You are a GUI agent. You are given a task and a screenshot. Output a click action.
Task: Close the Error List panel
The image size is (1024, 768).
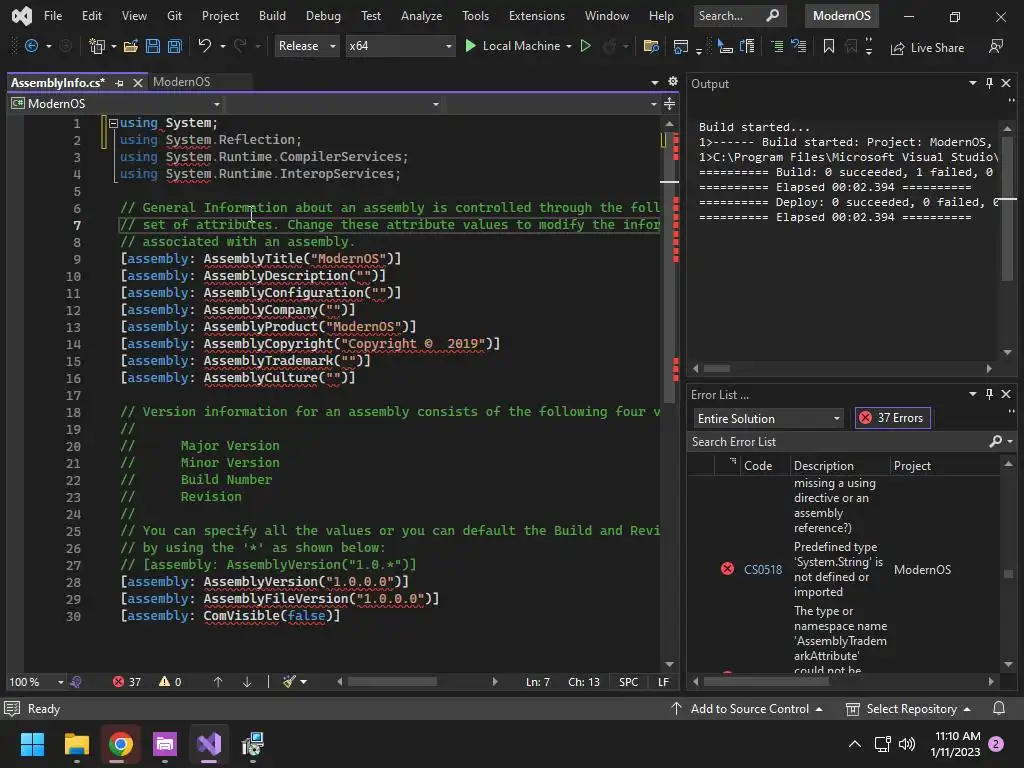click(x=1006, y=394)
